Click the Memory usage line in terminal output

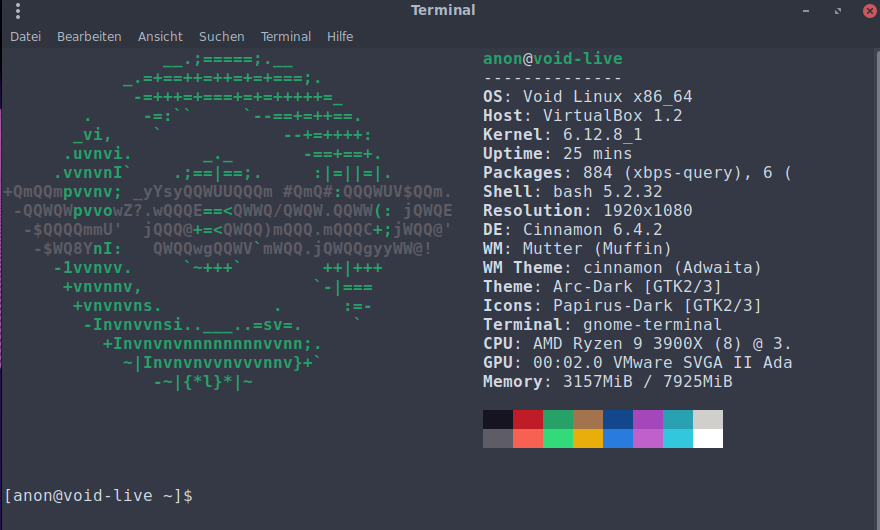pyautogui.click(x=607, y=381)
